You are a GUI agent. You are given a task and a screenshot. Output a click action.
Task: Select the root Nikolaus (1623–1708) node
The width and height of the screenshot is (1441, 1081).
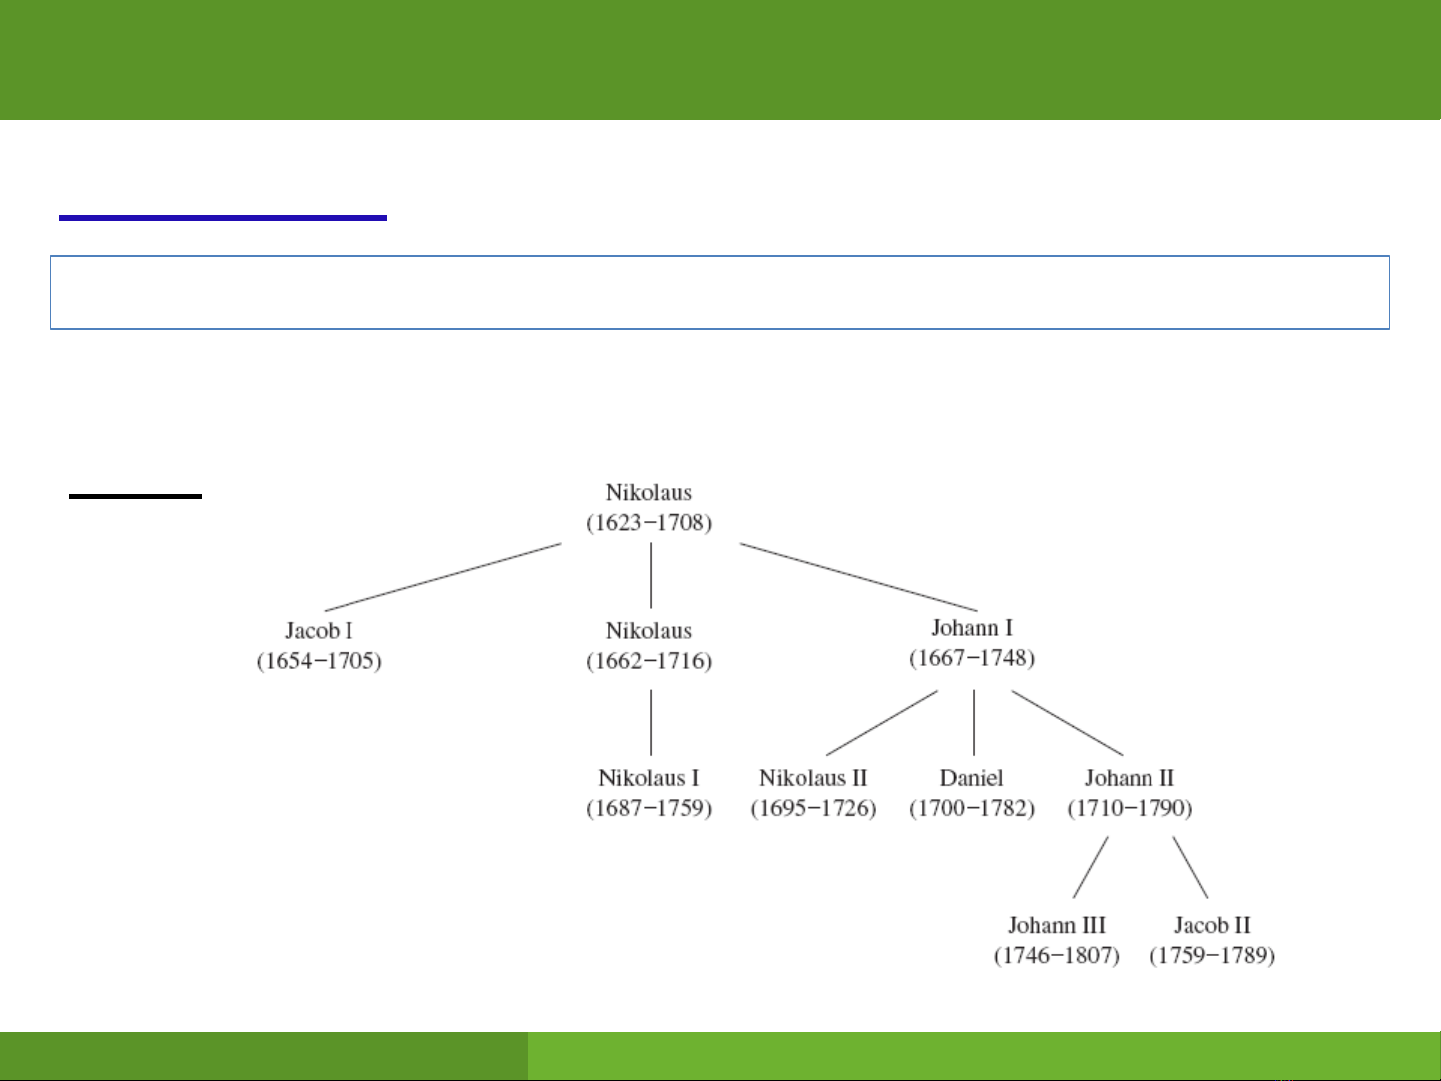point(648,507)
